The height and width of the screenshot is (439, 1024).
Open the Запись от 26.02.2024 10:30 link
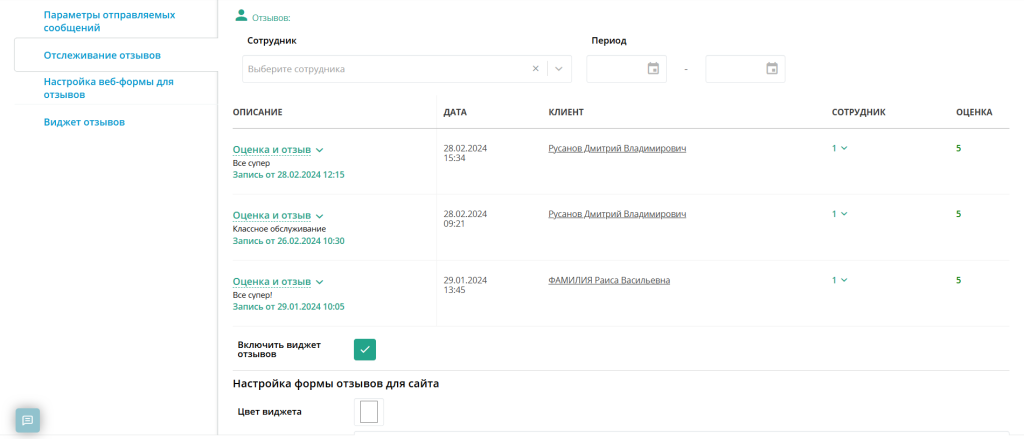pos(289,240)
